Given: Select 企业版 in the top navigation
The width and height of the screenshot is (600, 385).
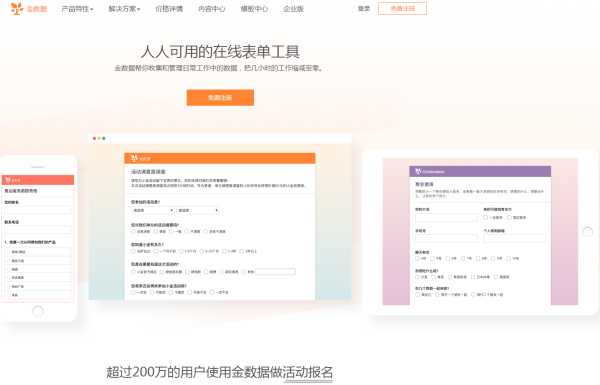Looking at the screenshot, I should (293, 9).
